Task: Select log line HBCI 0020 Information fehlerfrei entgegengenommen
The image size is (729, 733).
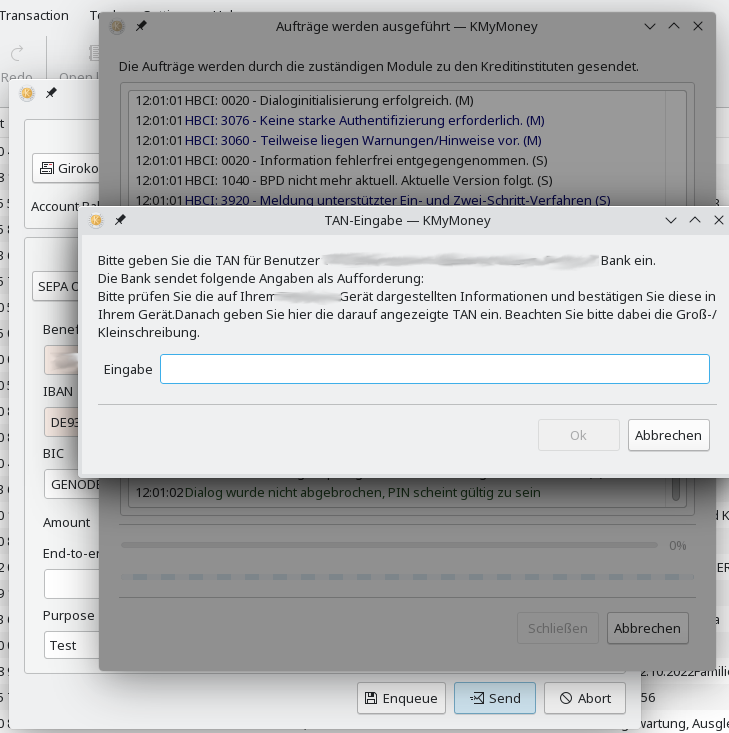Action: click(x=342, y=160)
